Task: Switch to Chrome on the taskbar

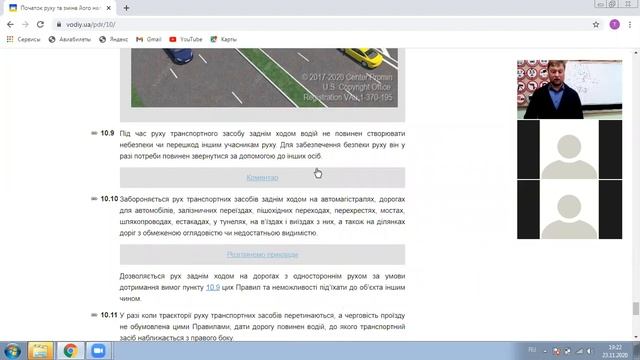Action: [70, 351]
